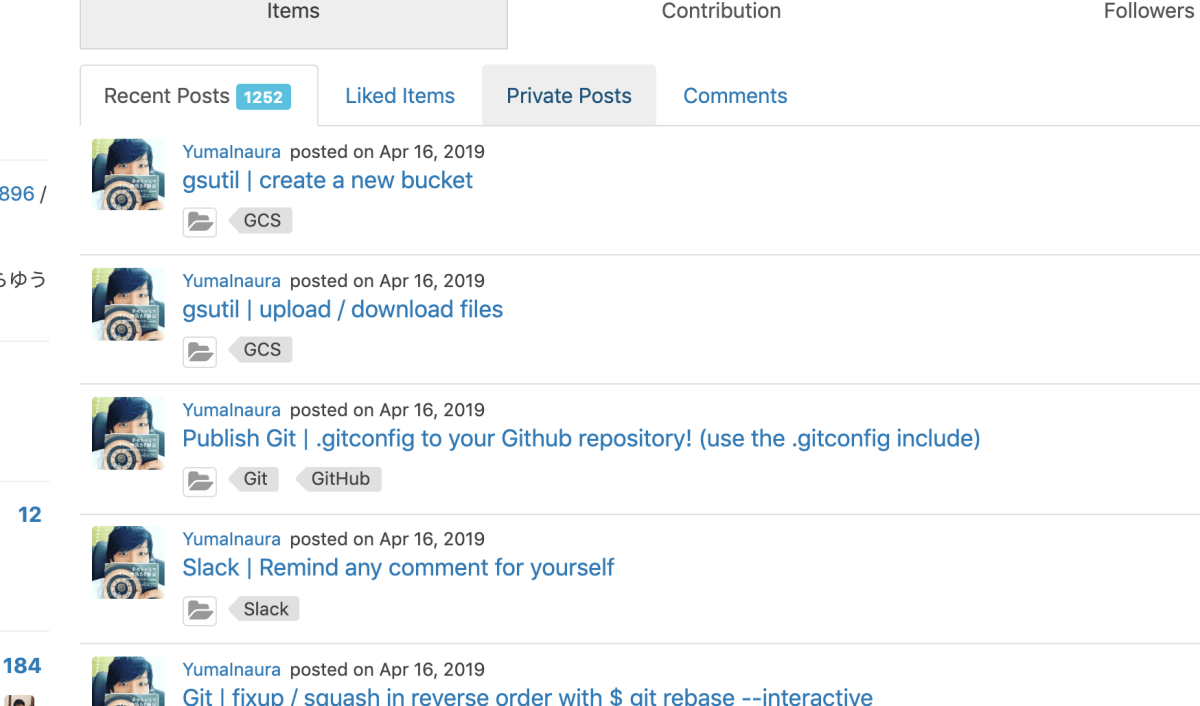Open avatar beside Publish Git .gitconfig post
This screenshot has width=1200, height=706.
coord(128,433)
